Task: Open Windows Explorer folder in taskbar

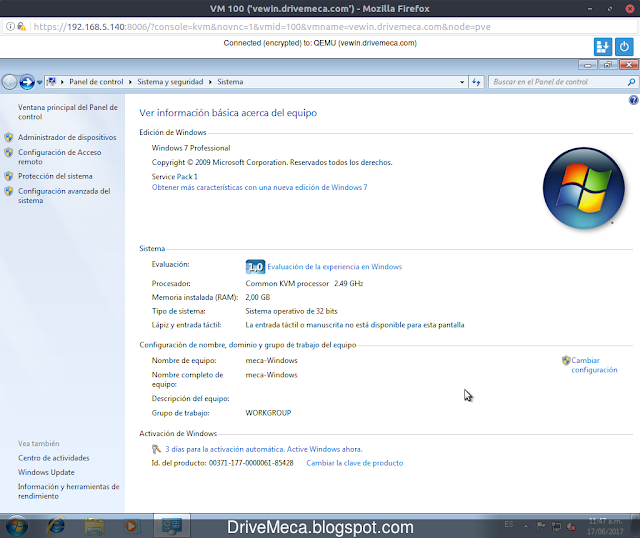Action: pos(94,526)
